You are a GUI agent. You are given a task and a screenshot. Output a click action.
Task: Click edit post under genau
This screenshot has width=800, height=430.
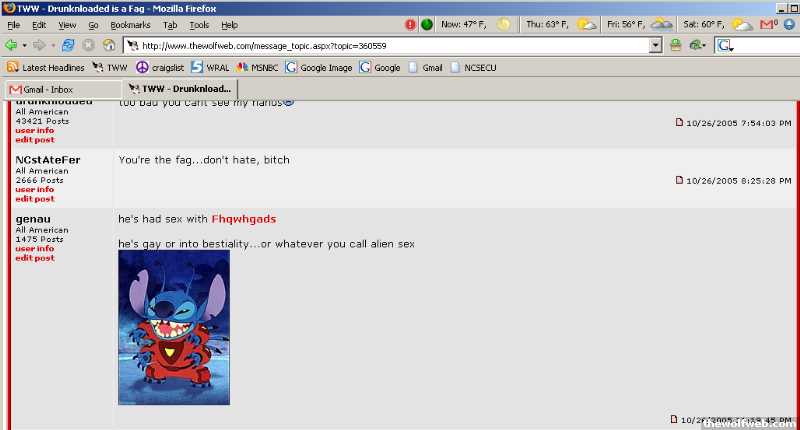(35, 258)
